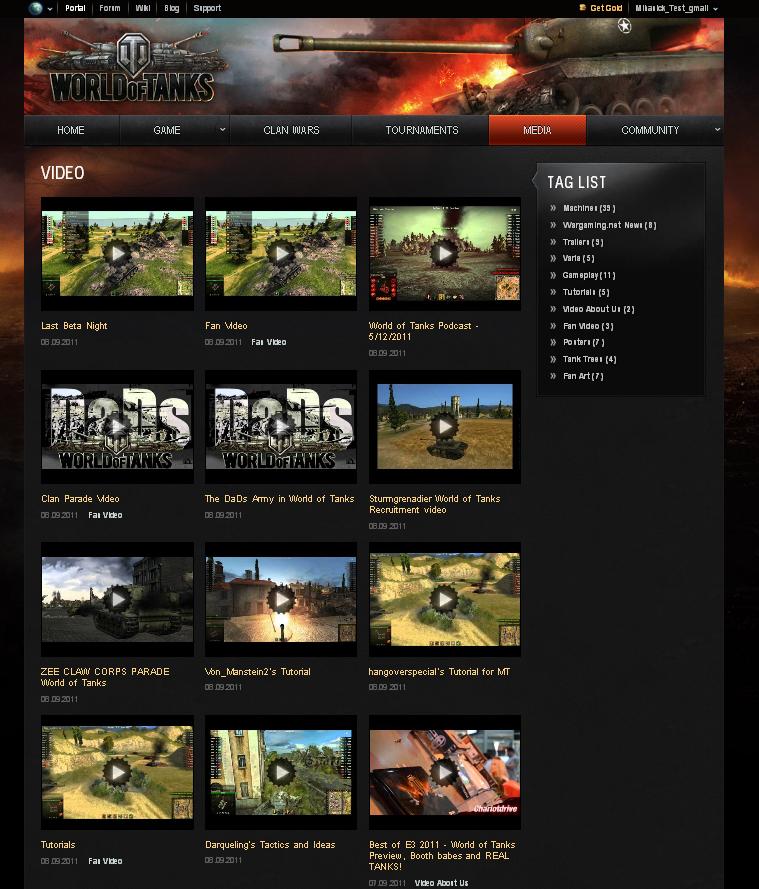Select the MEDIA menu tab

(x=537, y=130)
